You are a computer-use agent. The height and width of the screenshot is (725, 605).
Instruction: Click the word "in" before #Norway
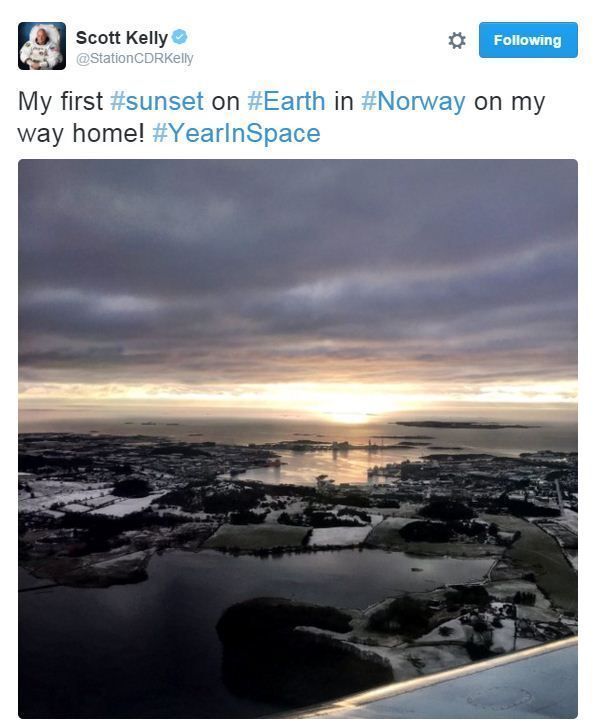tap(344, 101)
